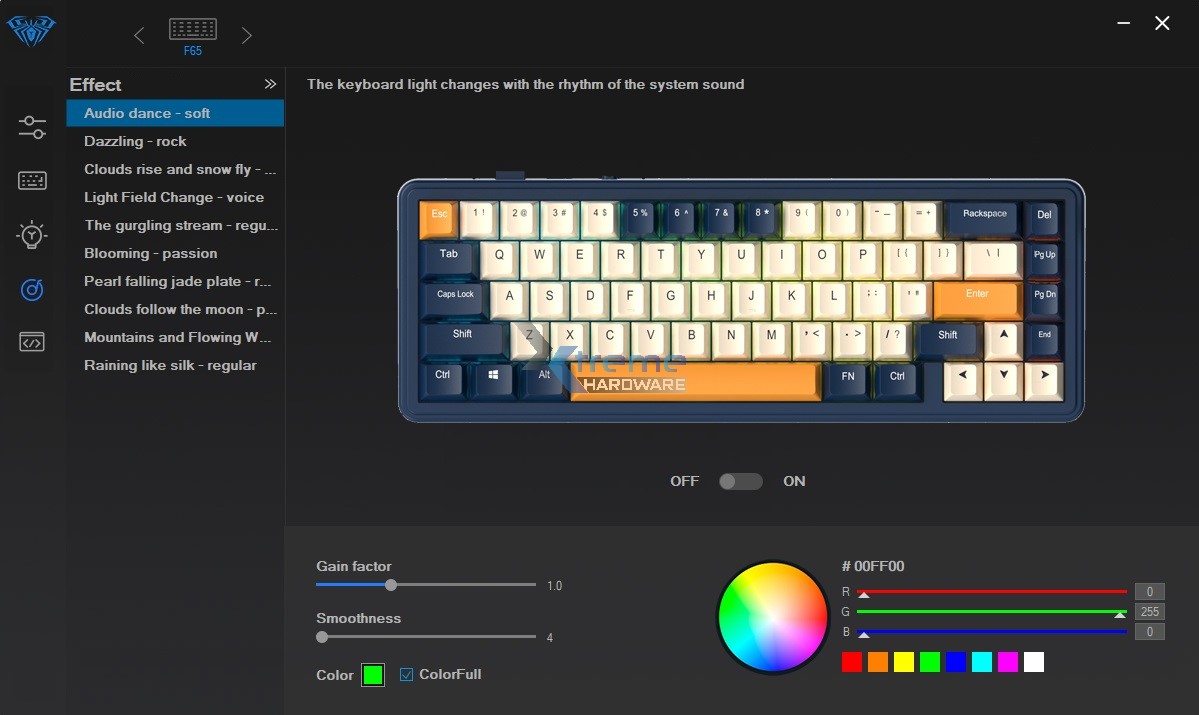
Task: Go to the next device with right arrow
Action: (247, 36)
